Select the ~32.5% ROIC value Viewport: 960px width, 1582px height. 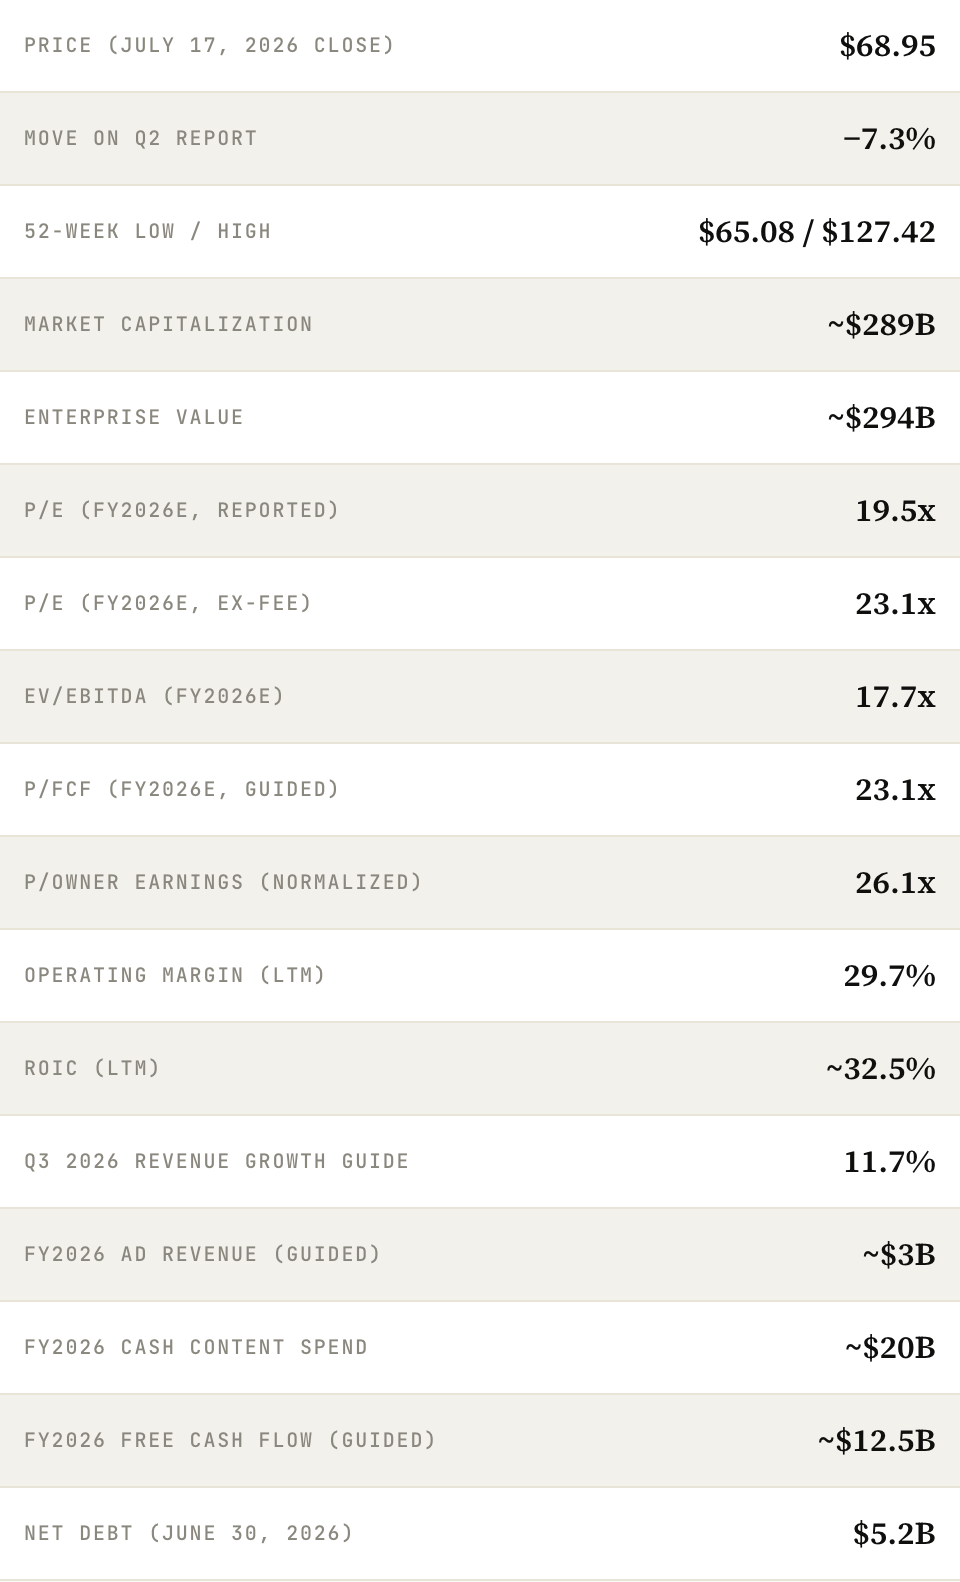point(881,1068)
